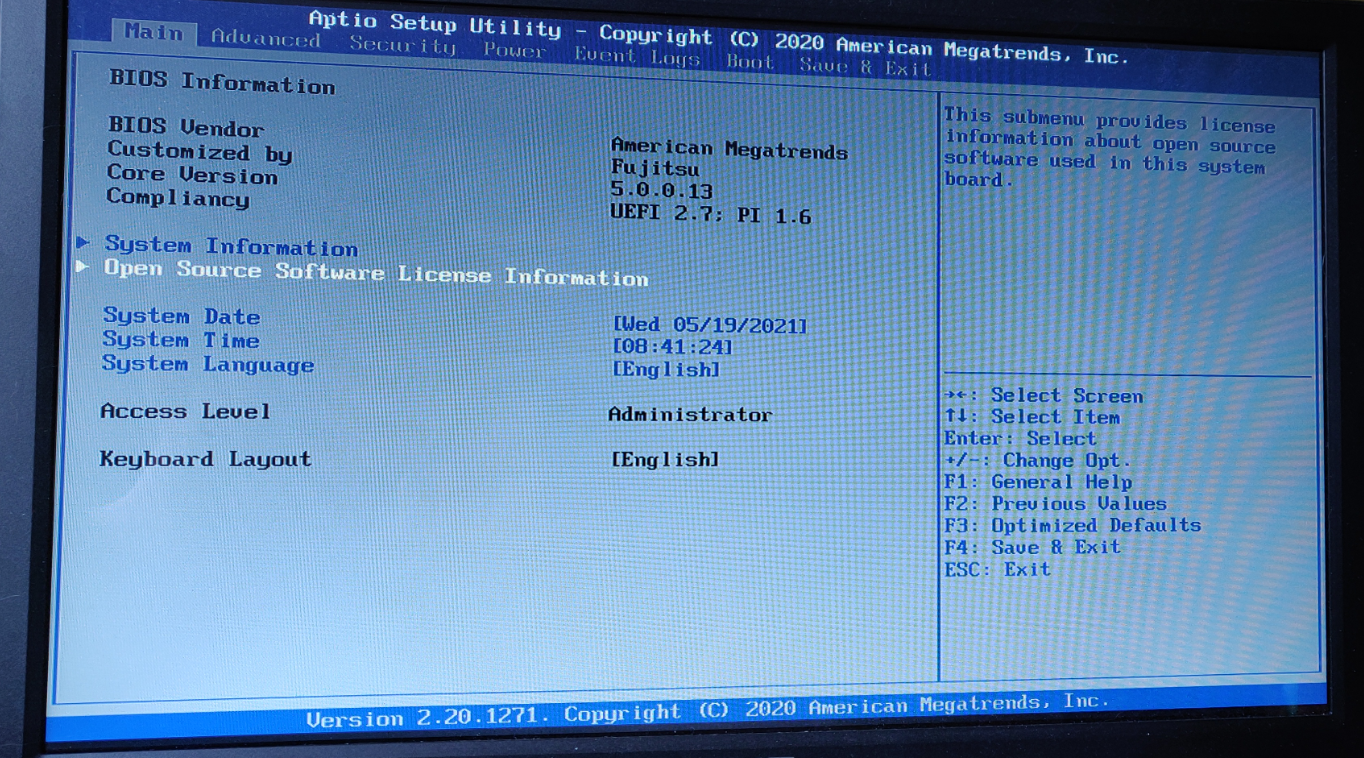Screen dimensions: 1364x758
Task: Select the System Language label
Action: [207, 364]
